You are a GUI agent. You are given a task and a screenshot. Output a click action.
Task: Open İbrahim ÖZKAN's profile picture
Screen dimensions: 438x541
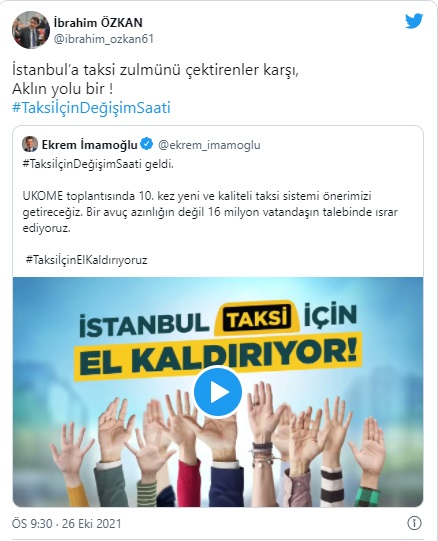(31, 30)
